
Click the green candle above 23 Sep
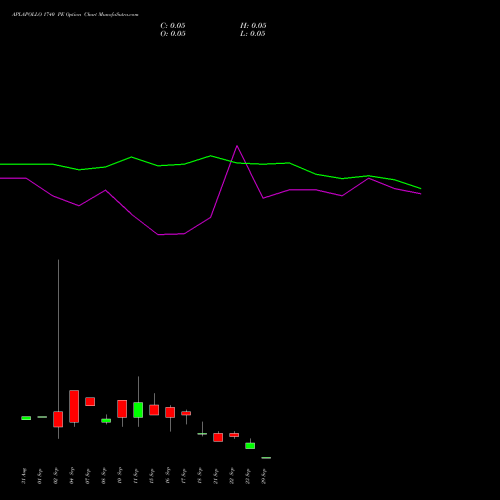coord(250,446)
